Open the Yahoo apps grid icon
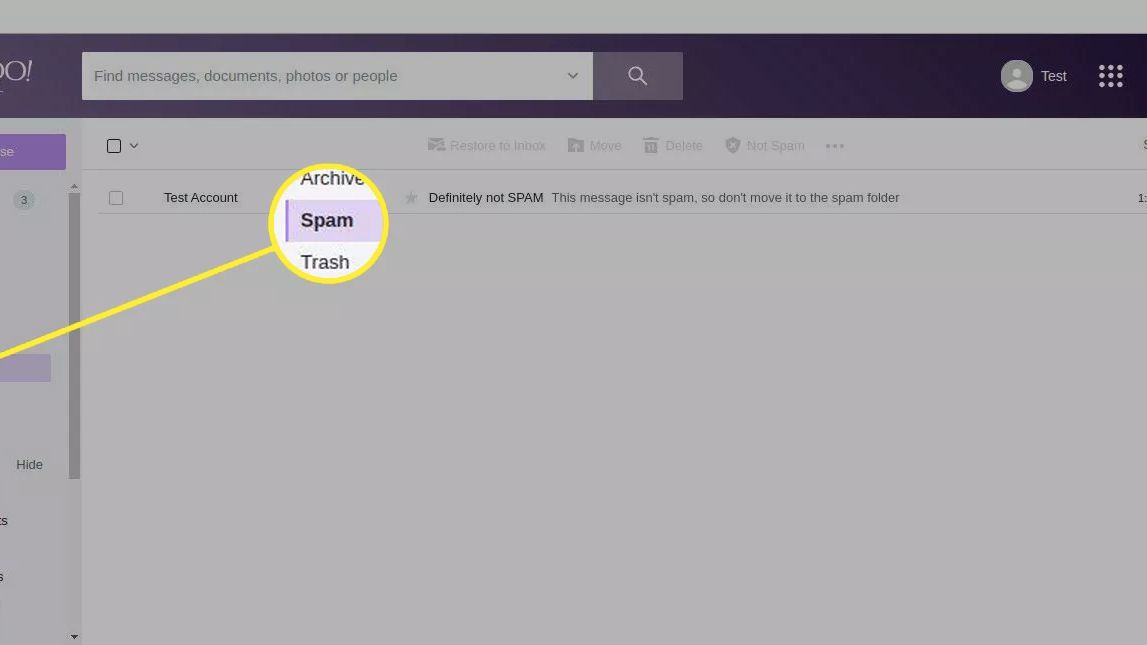1147x645 pixels. pos(1110,76)
